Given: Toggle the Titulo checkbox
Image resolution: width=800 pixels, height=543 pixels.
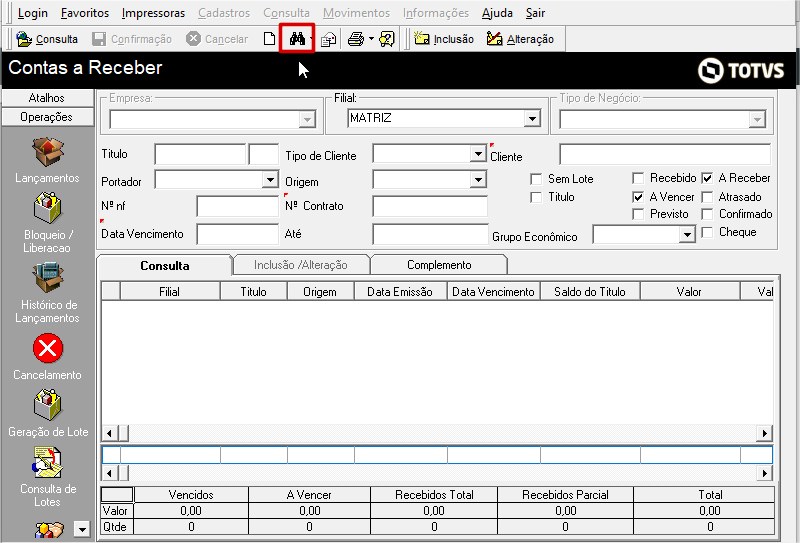Looking at the screenshot, I should [536, 198].
